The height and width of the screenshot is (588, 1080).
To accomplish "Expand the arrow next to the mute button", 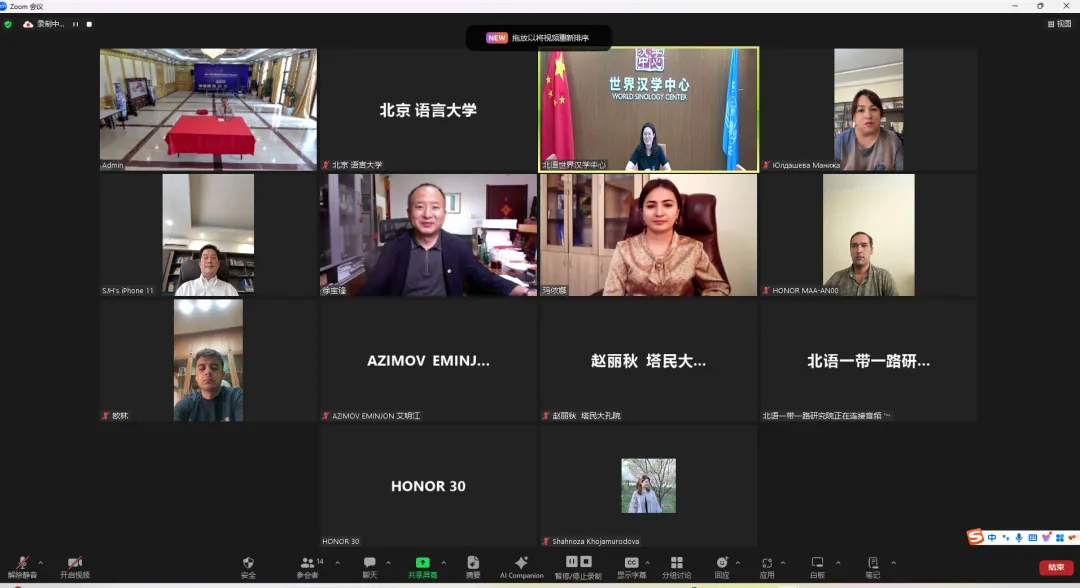I will [x=42, y=562].
